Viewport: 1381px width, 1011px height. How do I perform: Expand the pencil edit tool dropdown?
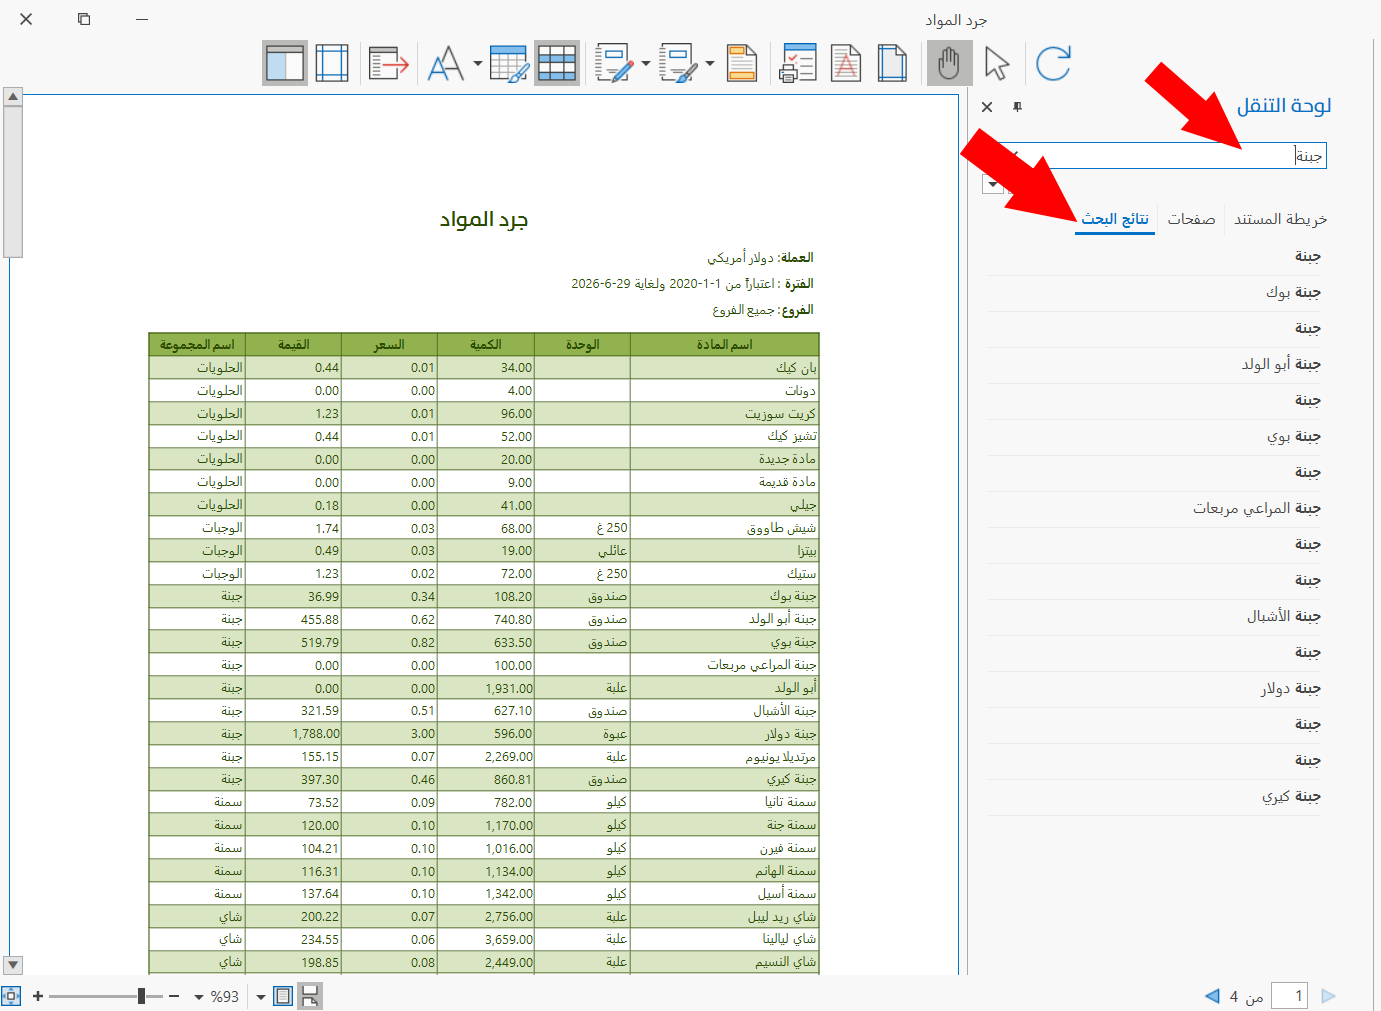[x=646, y=63]
